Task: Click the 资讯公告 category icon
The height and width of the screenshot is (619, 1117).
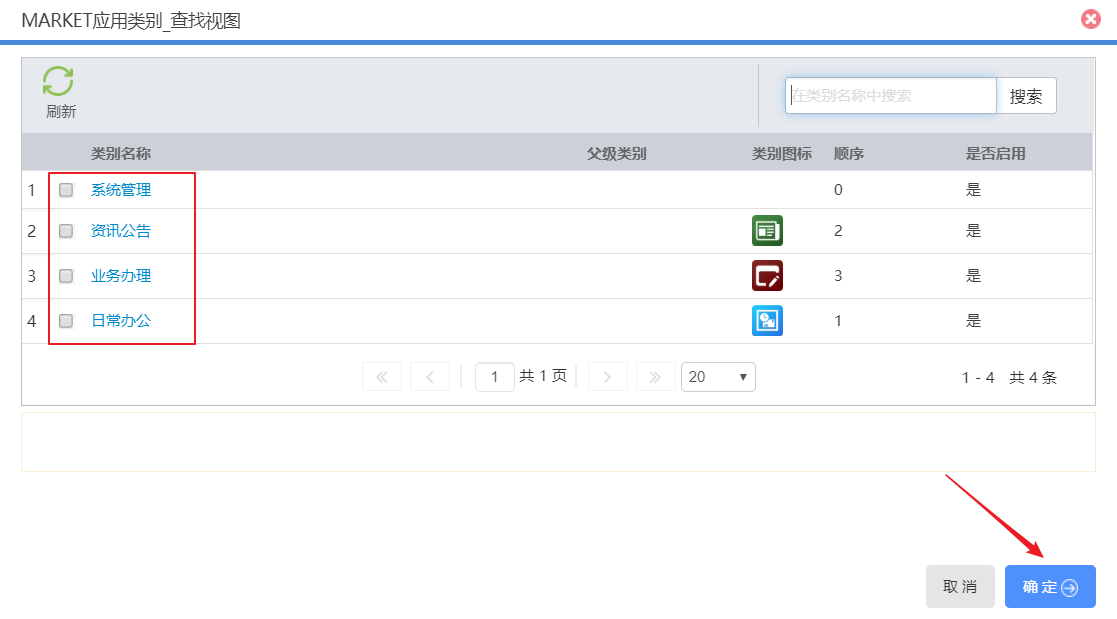Action: coord(767,231)
